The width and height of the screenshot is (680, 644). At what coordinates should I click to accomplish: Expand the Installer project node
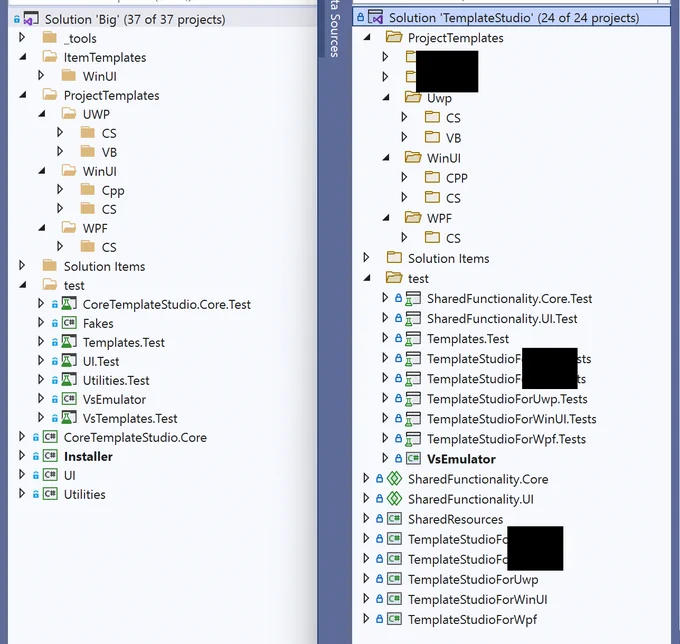(22, 455)
